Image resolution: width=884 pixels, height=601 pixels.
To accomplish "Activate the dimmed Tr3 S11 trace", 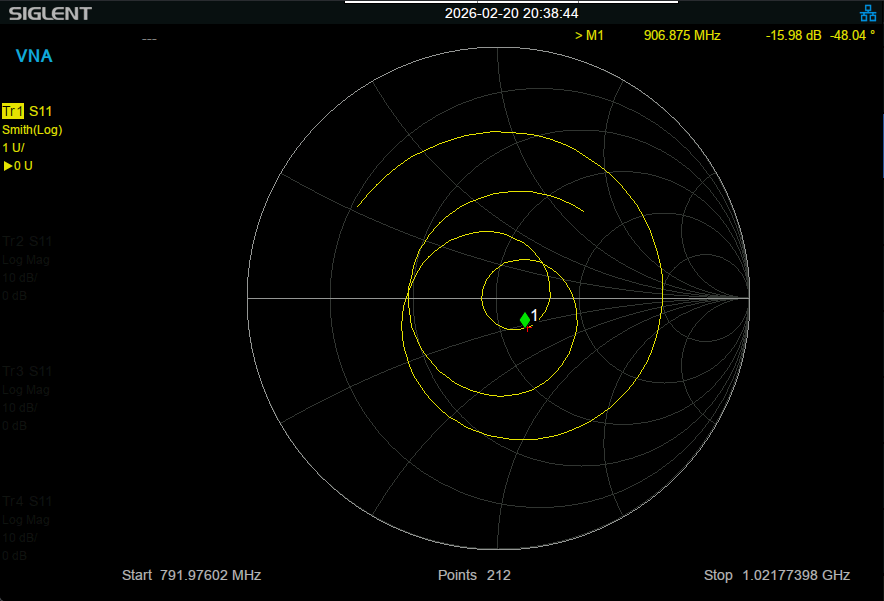I will [27, 371].
